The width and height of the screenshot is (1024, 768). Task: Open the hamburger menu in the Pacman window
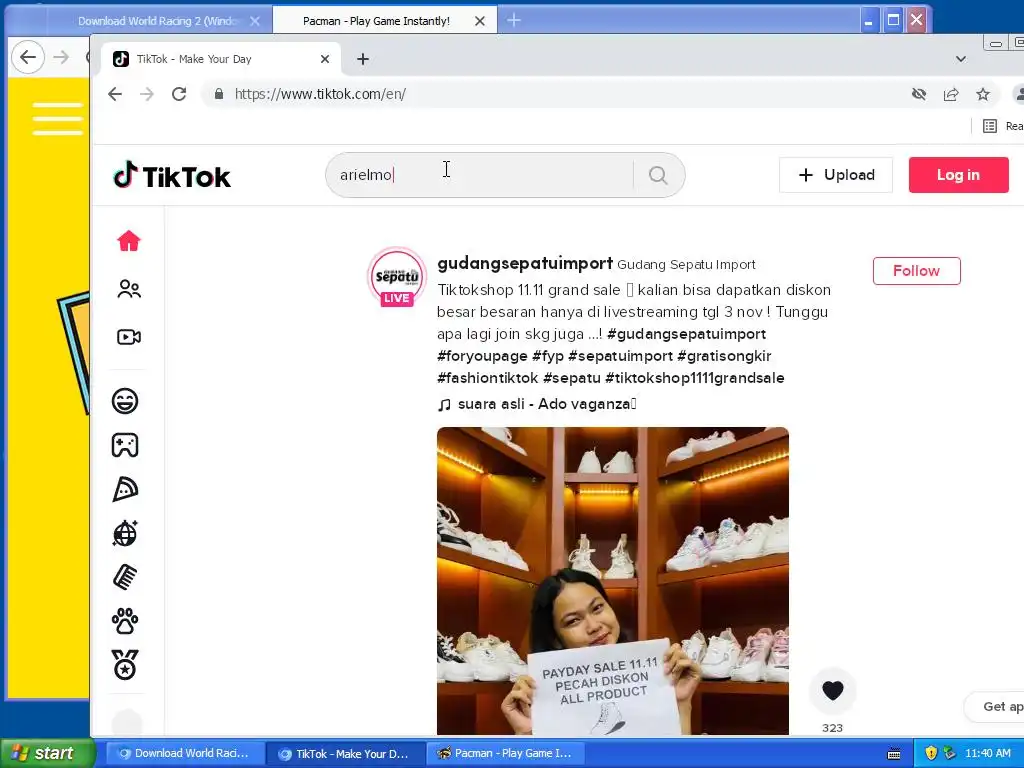click(57, 119)
